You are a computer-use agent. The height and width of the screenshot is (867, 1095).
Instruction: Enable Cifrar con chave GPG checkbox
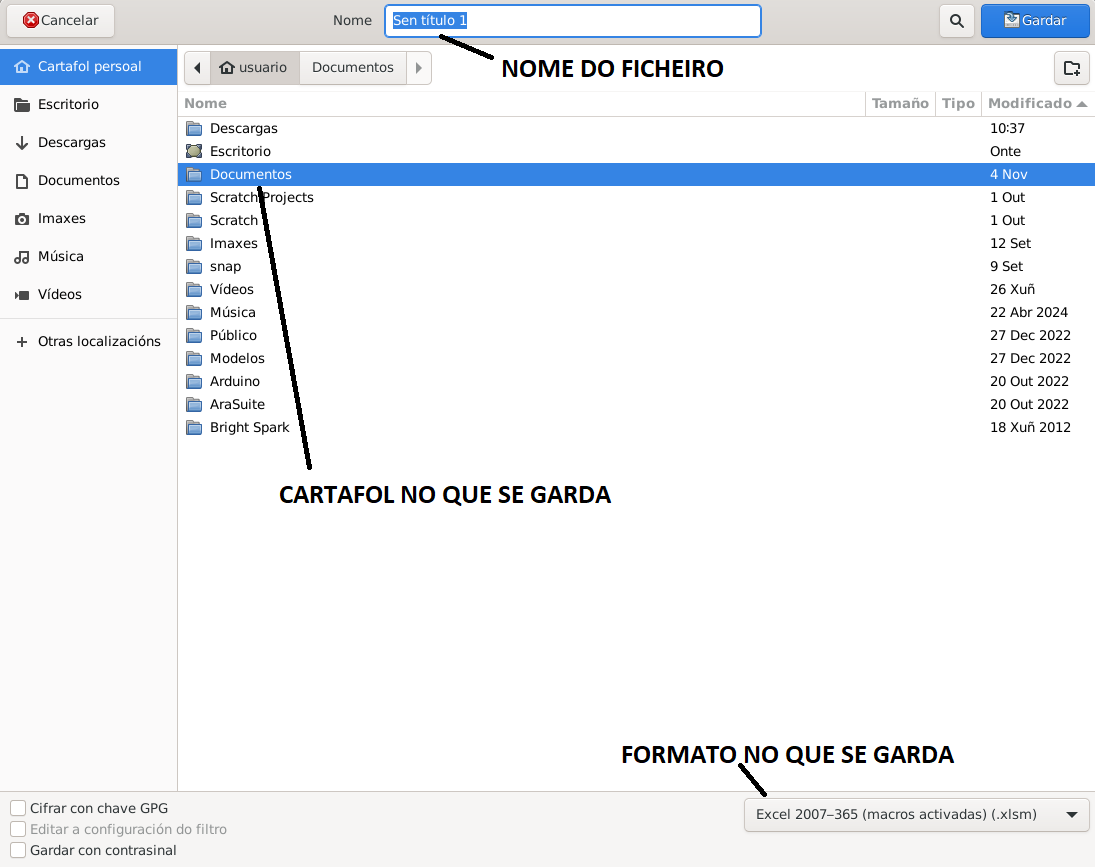(x=18, y=808)
